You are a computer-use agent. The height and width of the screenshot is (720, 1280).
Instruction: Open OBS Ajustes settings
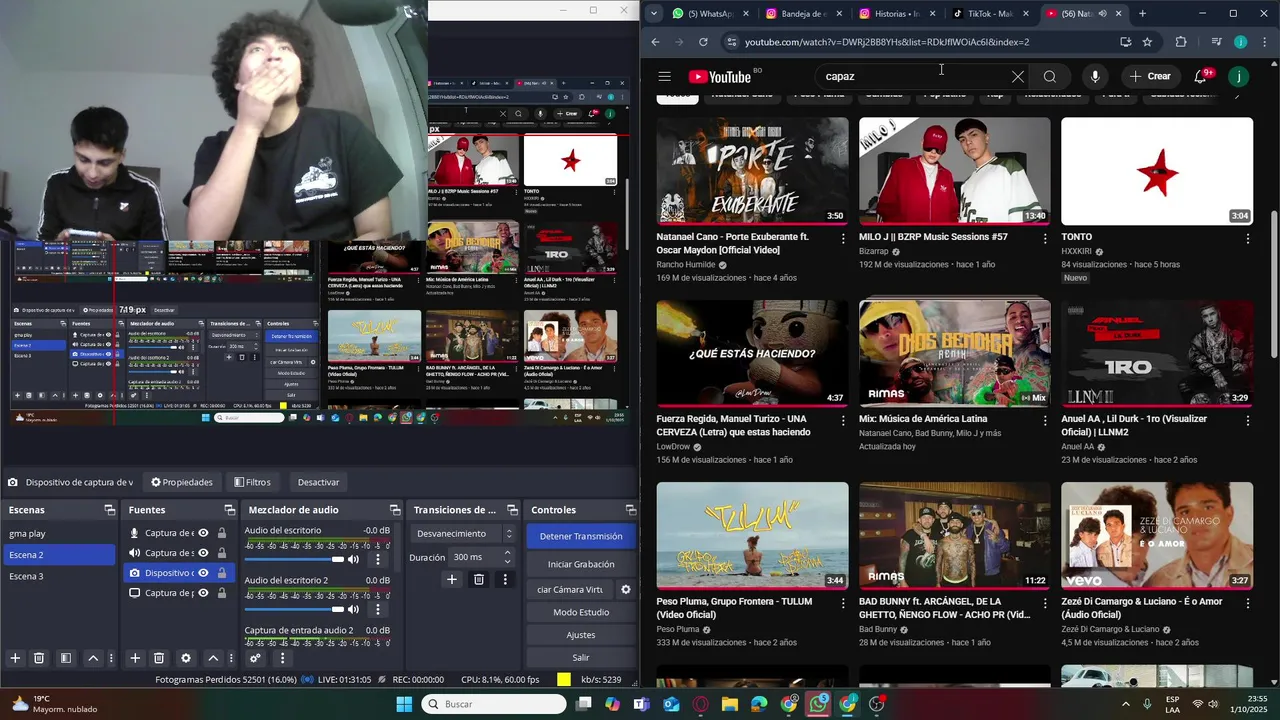click(581, 635)
